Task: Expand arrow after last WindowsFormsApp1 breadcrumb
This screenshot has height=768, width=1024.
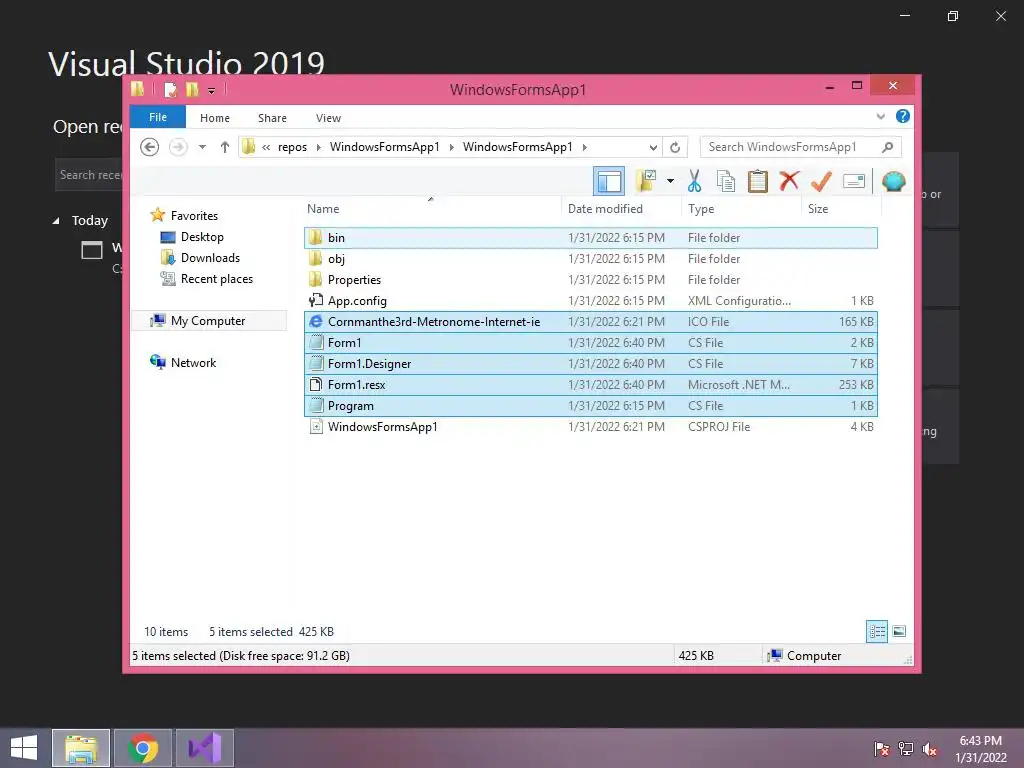Action: (x=584, y=147)
